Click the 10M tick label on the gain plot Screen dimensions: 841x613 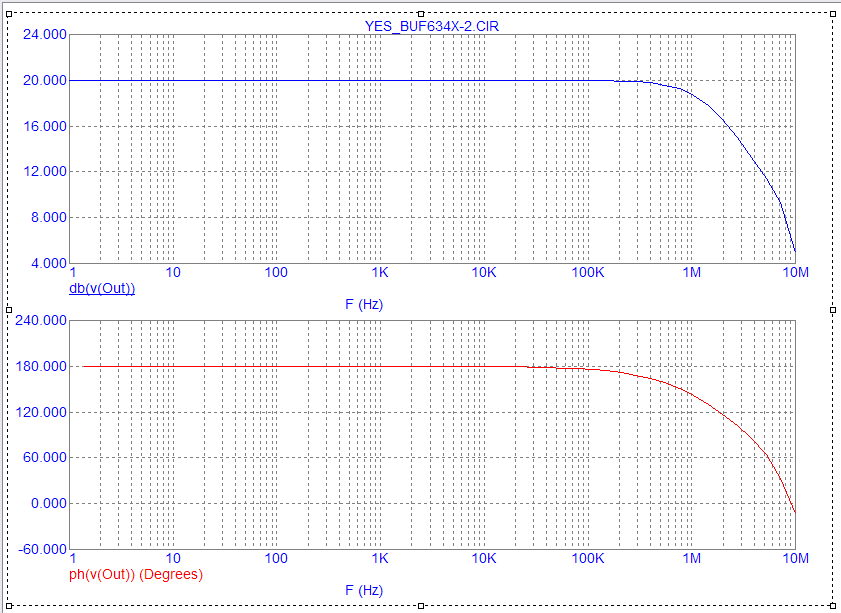click(x=795, y=272)
